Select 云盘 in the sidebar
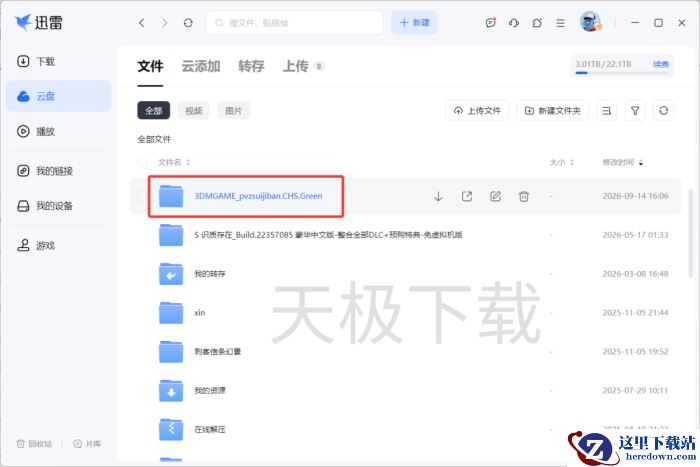This screenshot has width=700, height=467. point(58,96)
